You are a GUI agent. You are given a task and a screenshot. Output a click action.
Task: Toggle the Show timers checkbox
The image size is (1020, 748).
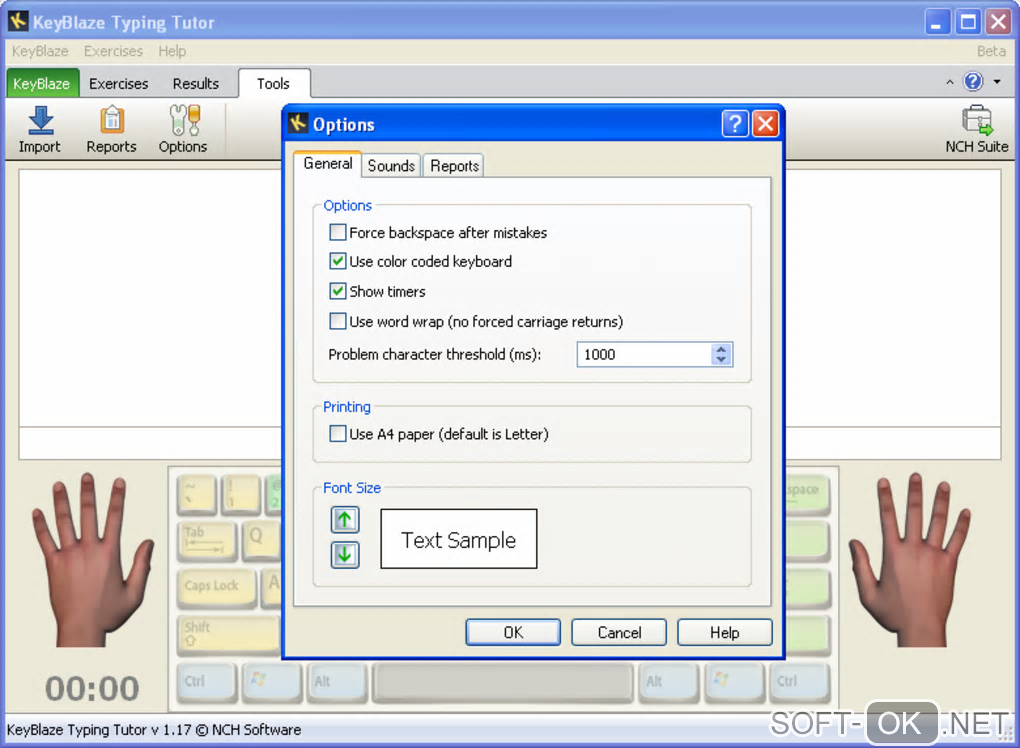[338, 291]
